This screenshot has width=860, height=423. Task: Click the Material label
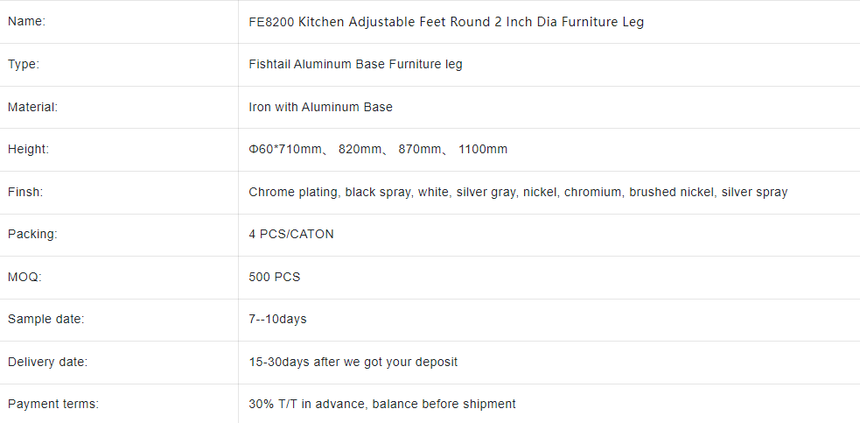click(32, 107)
